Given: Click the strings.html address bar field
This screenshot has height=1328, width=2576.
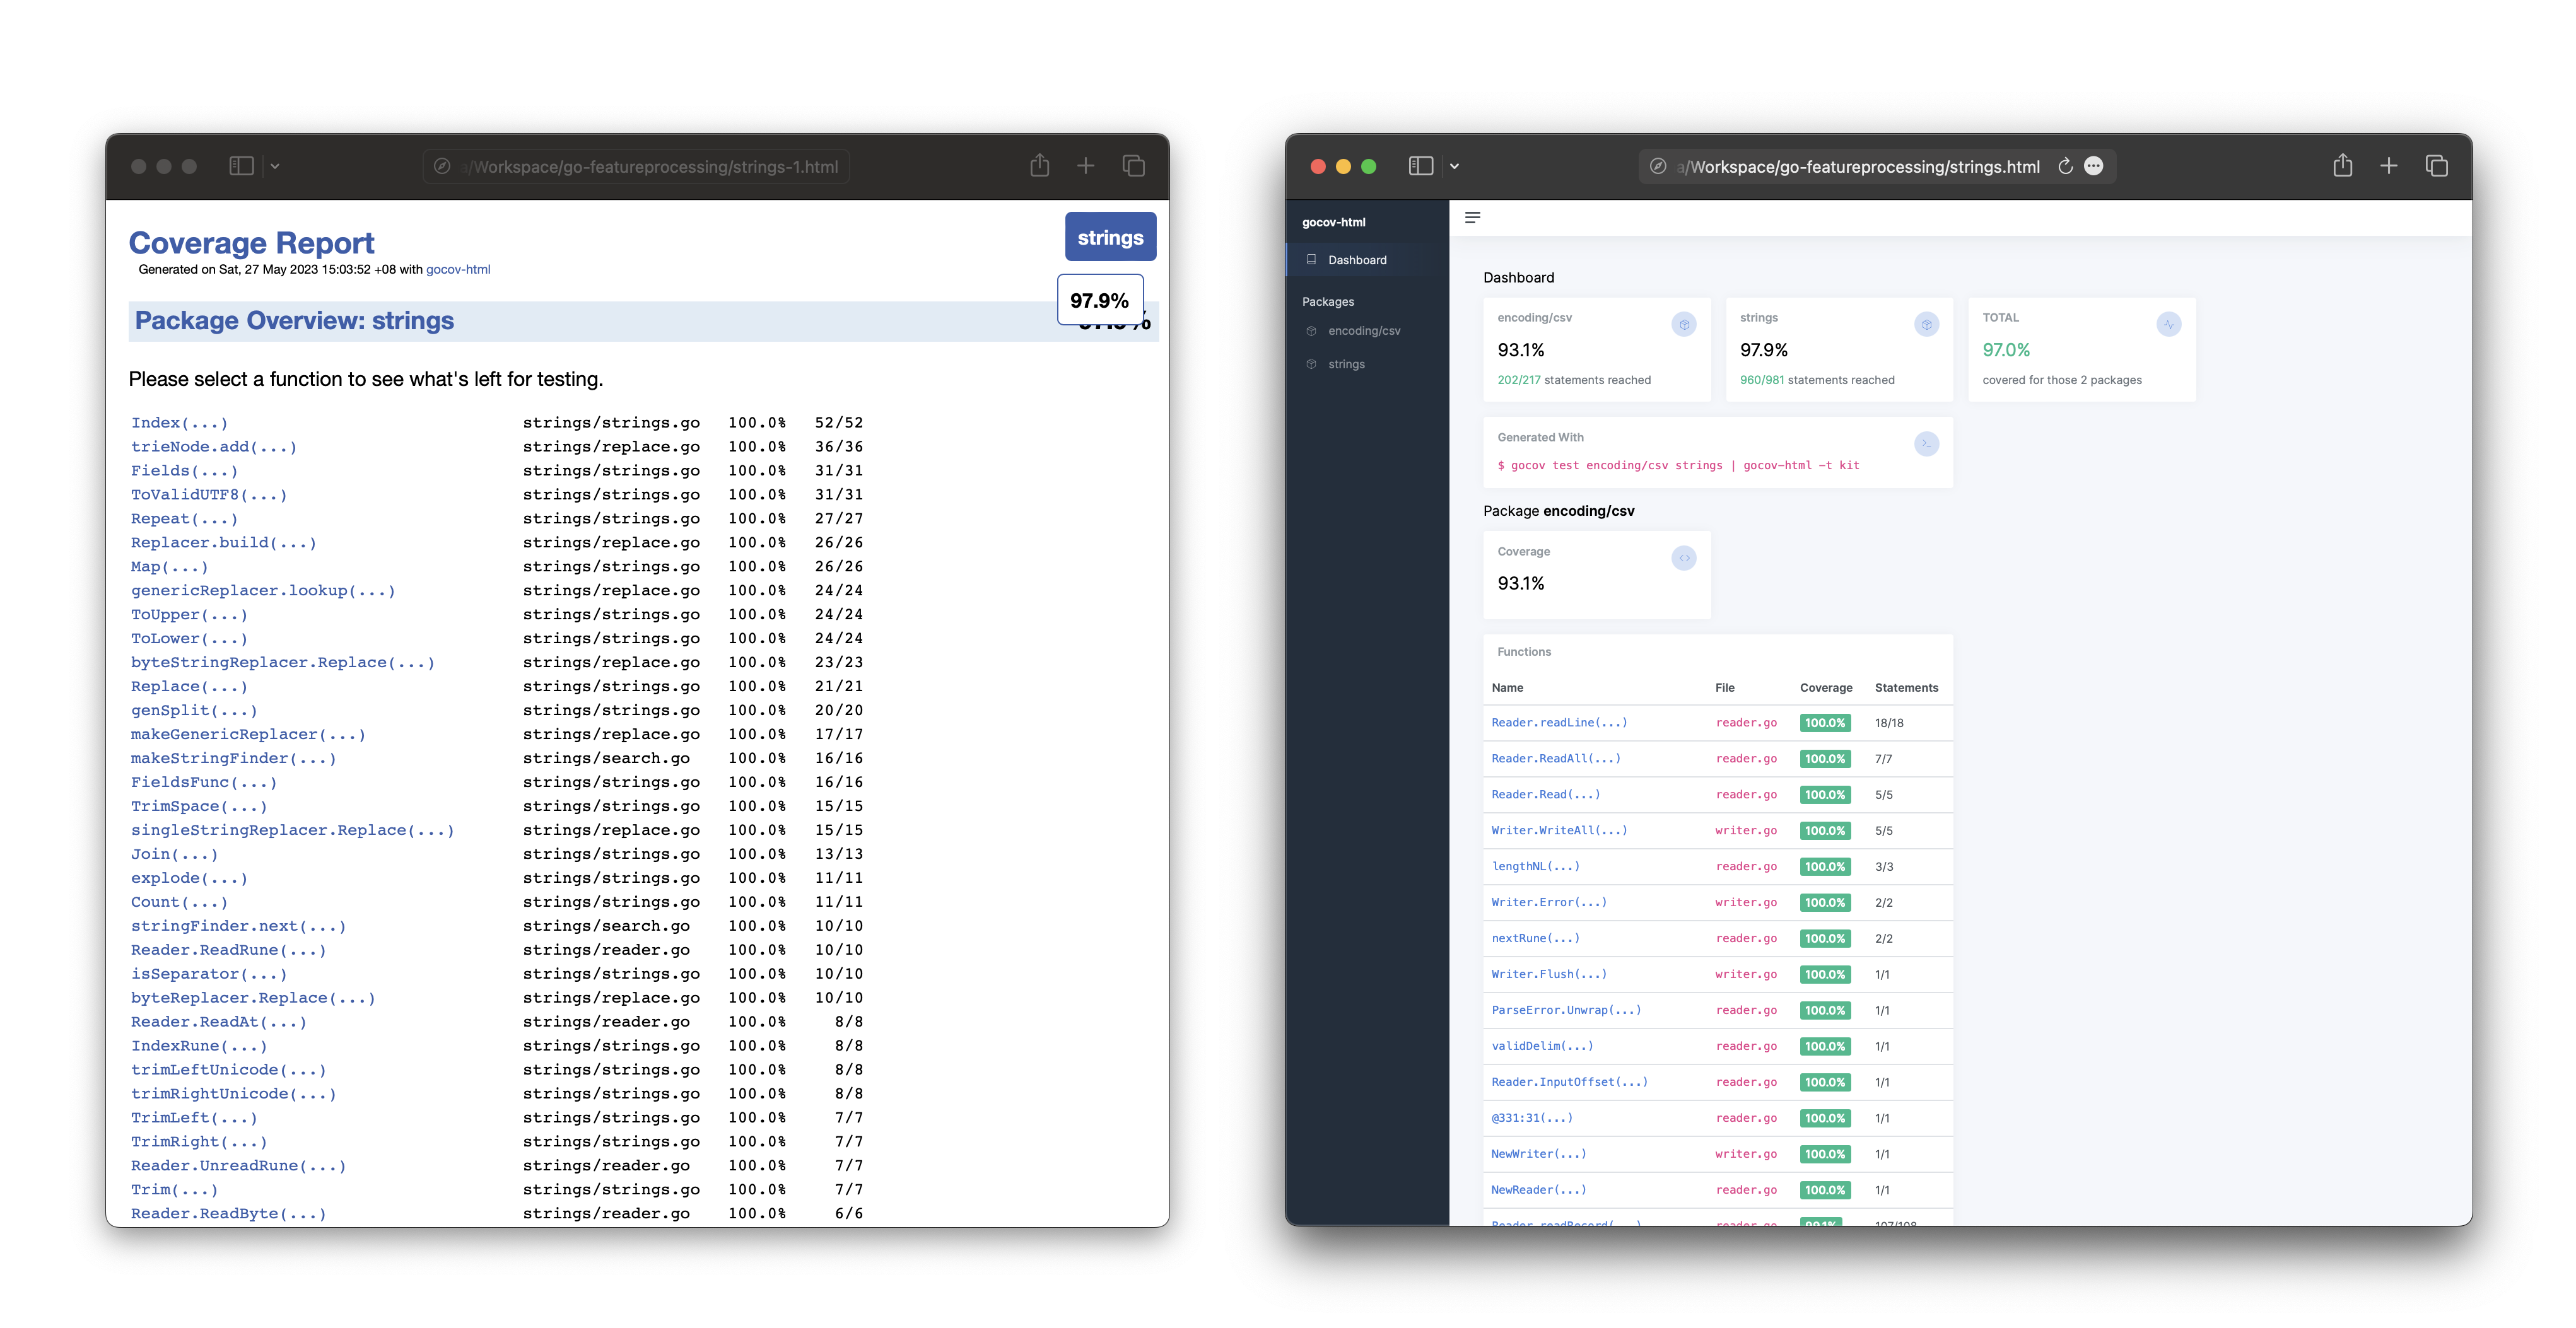Looking at the screenshot, I should point(1860,167).
